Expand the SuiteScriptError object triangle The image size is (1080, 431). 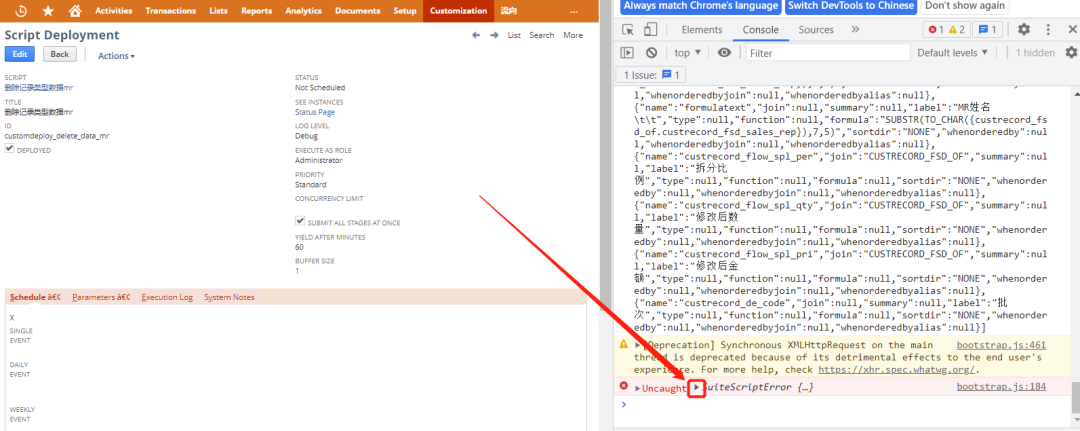tap(696, 388)
